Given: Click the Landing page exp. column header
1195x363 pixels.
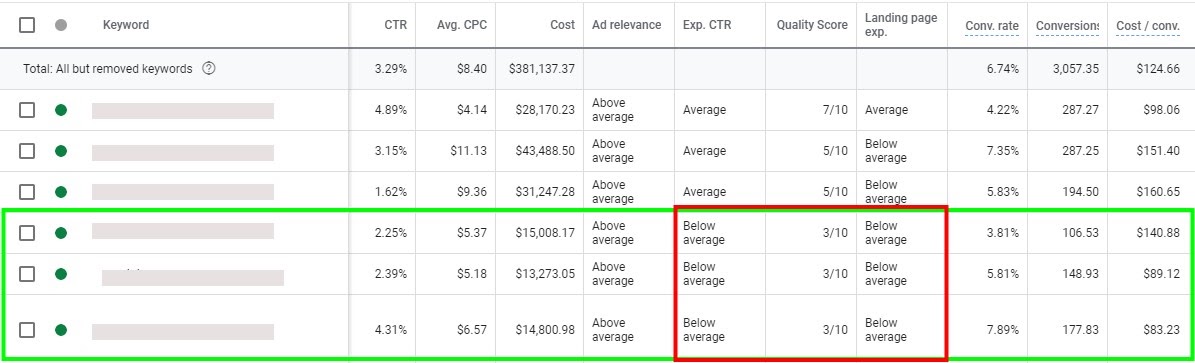Looking at the screenshot, I should 901,25.
